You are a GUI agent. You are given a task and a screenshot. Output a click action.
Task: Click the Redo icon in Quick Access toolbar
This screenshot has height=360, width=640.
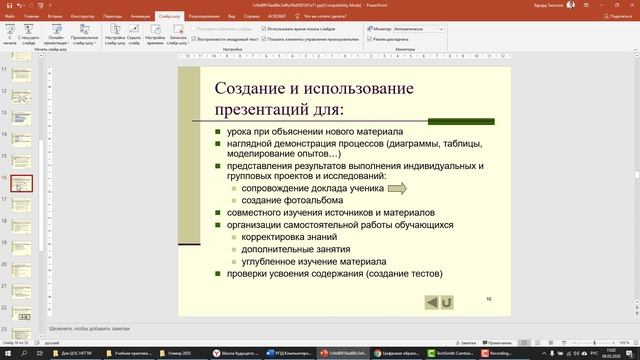tap(30, 5)
